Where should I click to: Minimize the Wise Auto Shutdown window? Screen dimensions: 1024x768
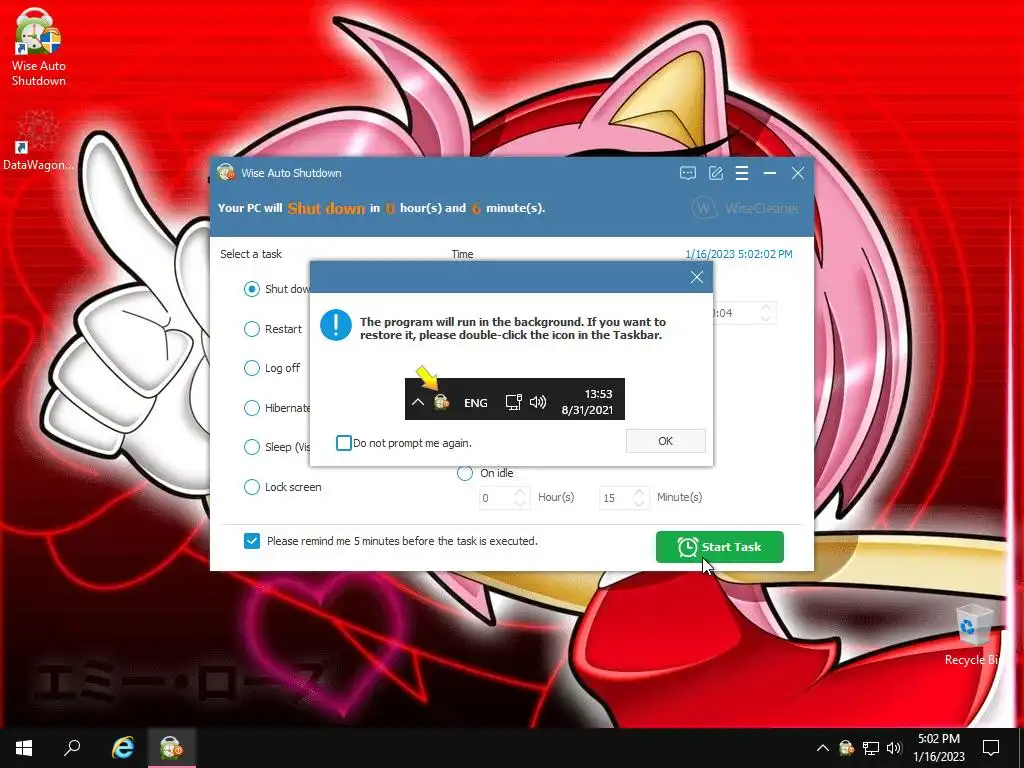pos(770,173)
